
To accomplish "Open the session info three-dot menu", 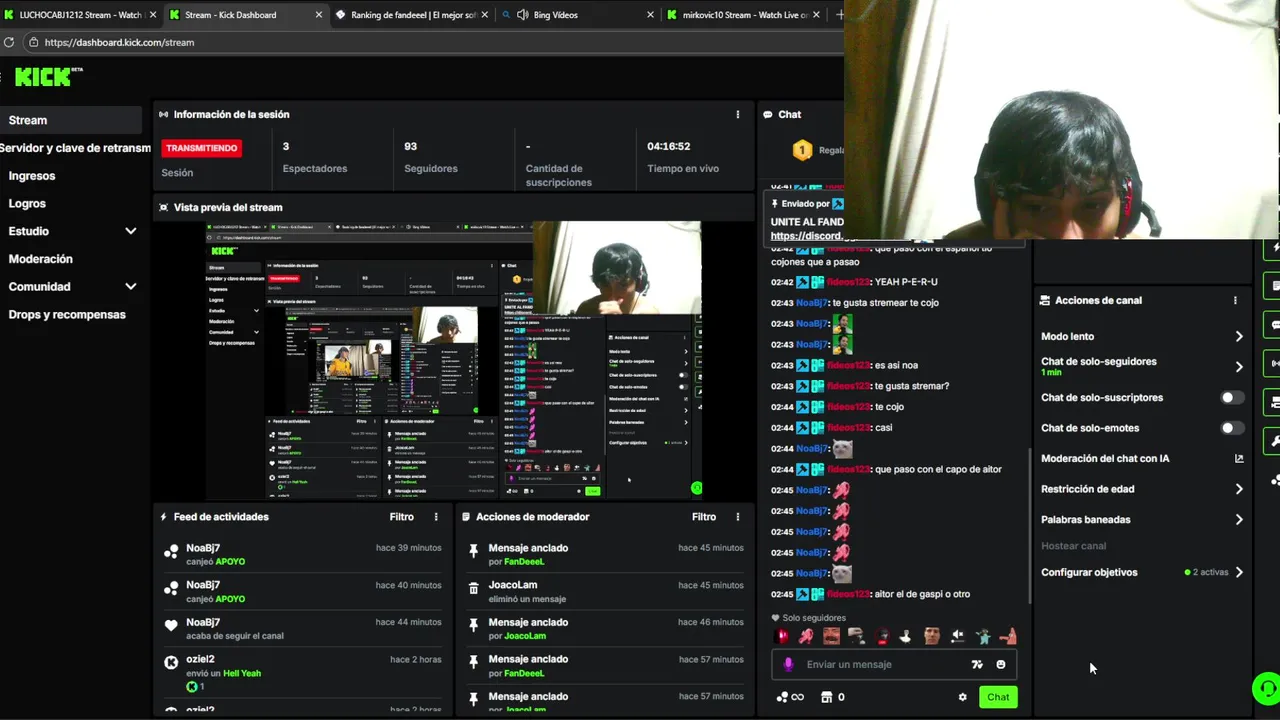I will tap(738, 114).
